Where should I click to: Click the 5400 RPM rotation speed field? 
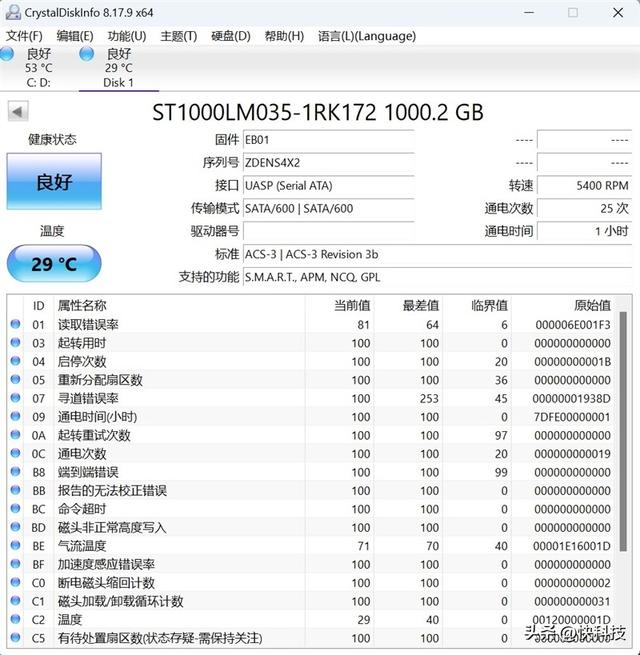pos(584,185)
